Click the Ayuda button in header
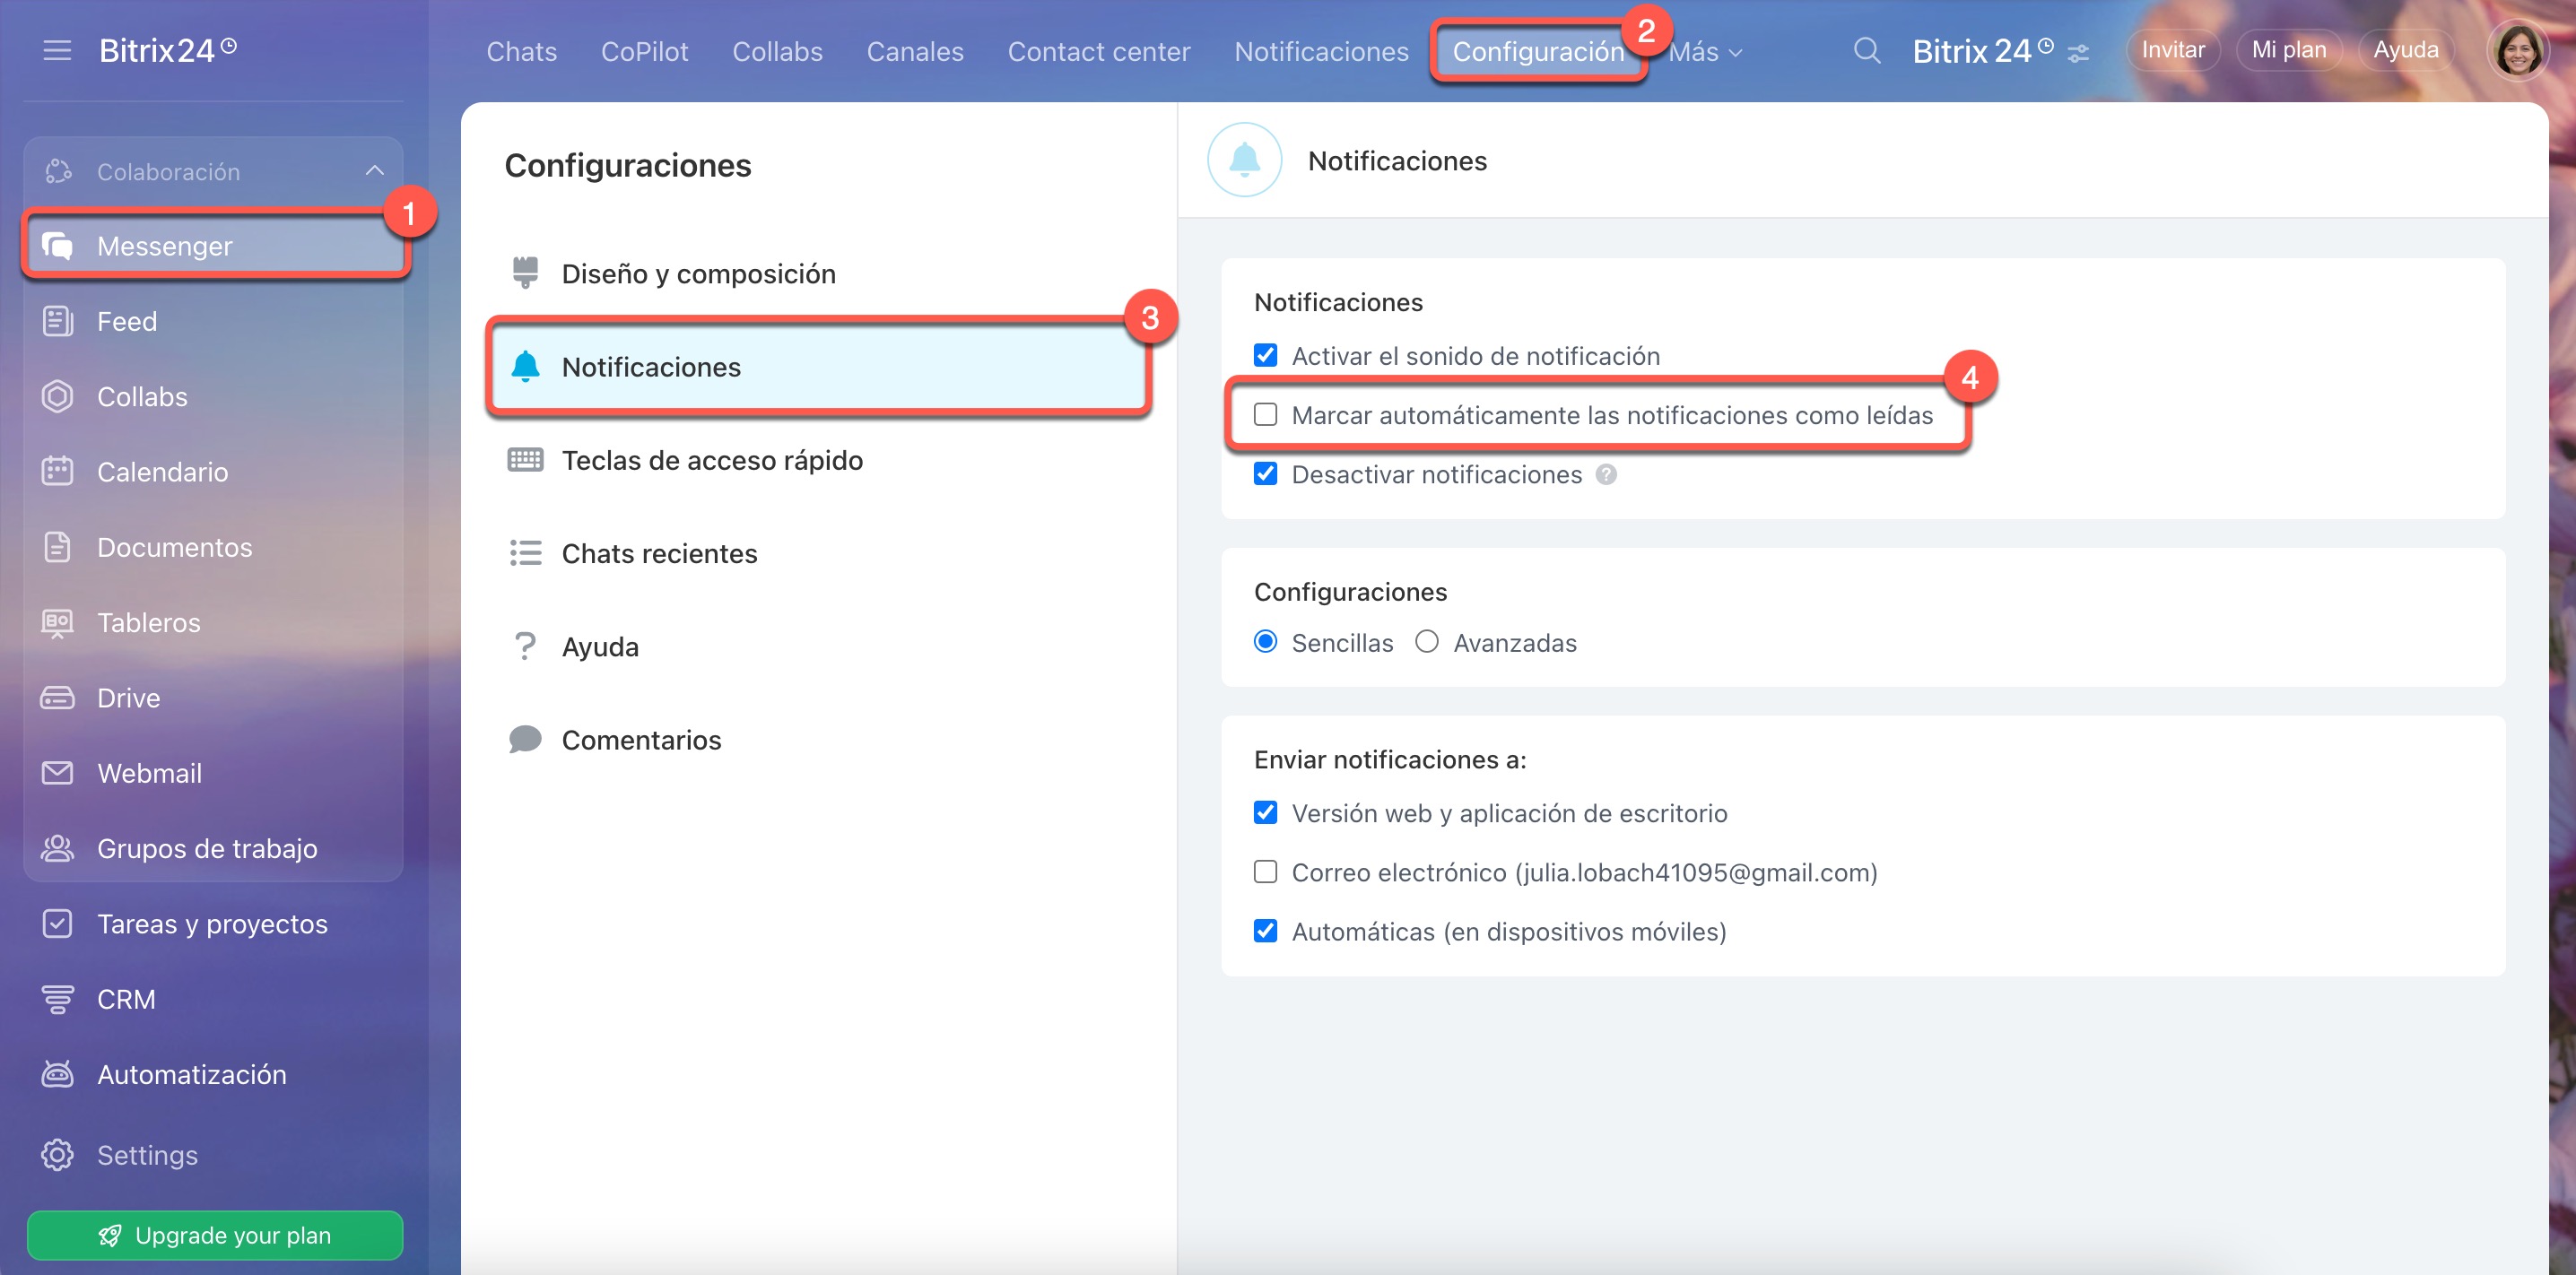Image resolution: width=2576 pixels, height=1275 pixels. coord(2405,50)
